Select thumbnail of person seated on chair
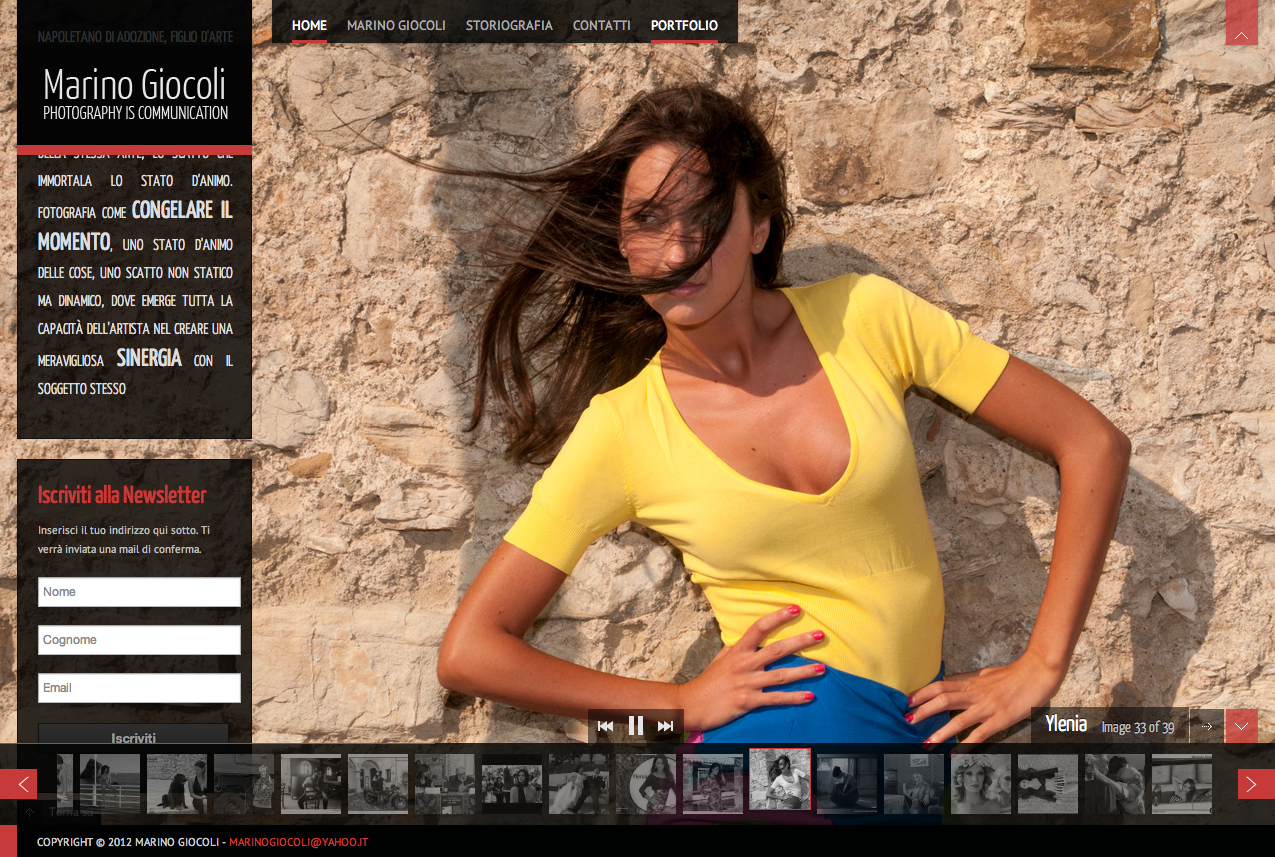 click(311, 783)
